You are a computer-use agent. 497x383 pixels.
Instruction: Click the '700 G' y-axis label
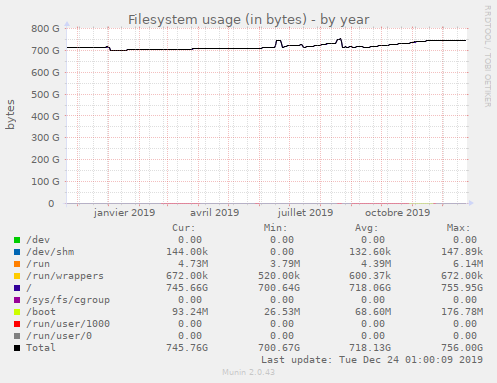pos(45,51)
